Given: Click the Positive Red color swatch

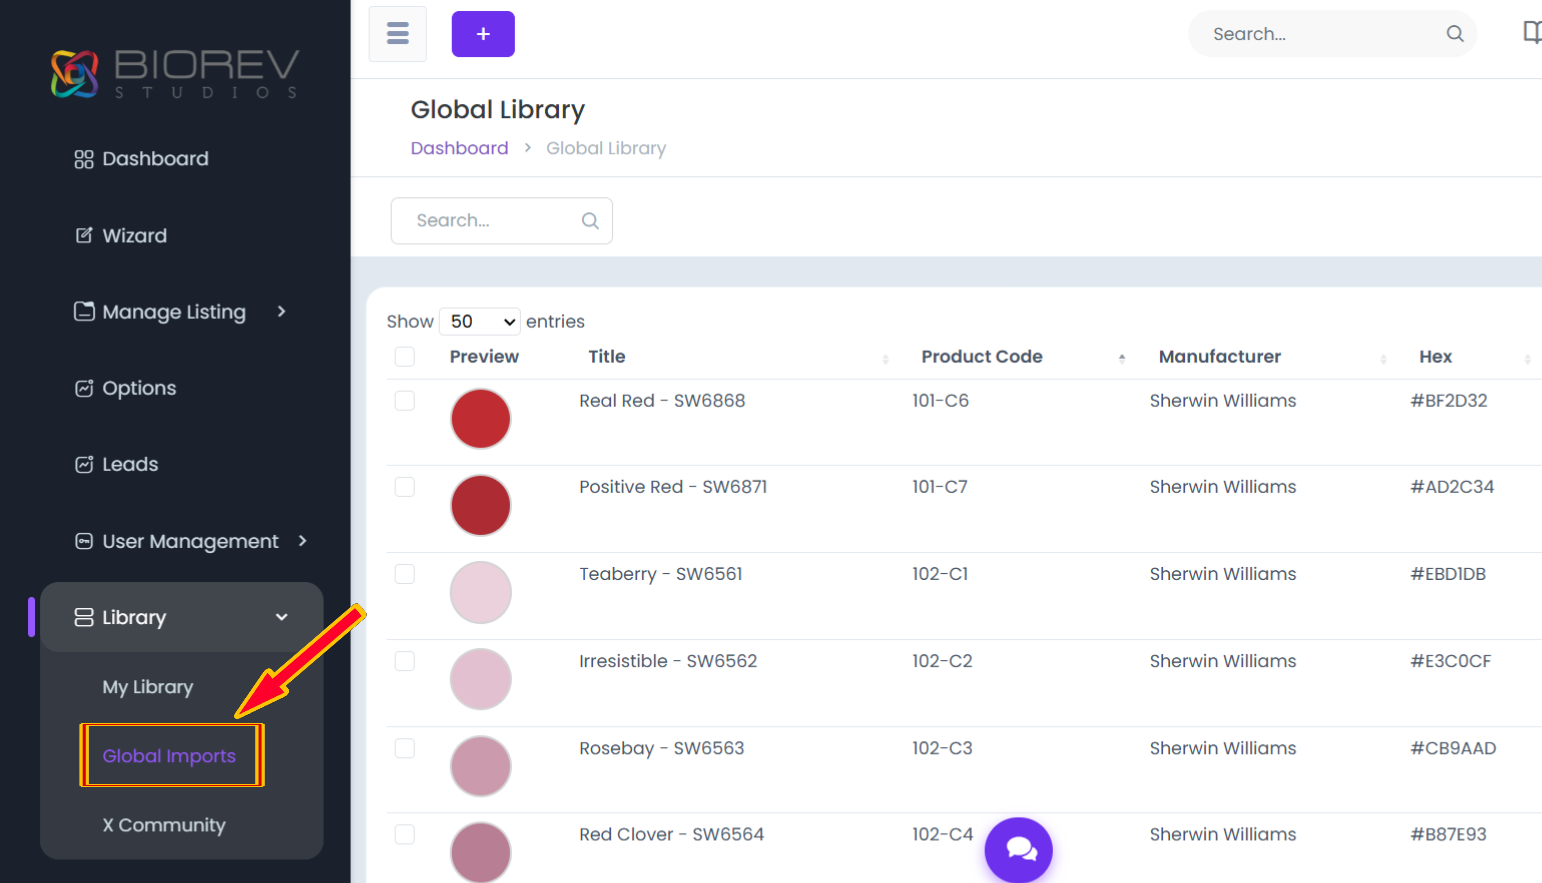Looking at the screenshot, I should tap(481, 505).
